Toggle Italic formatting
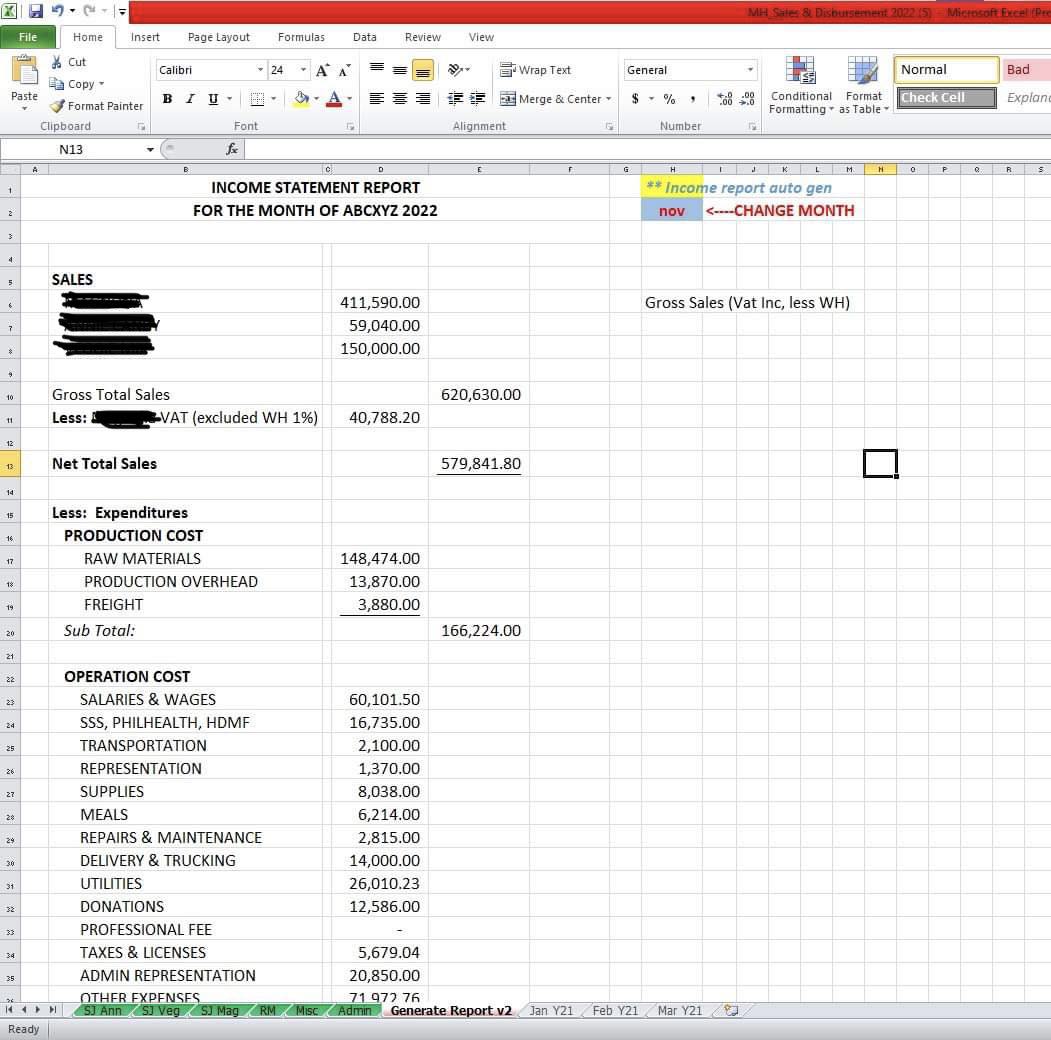Image resolution: width=1051 pixels, height=1040 pixels. click(x=190, y=99)
